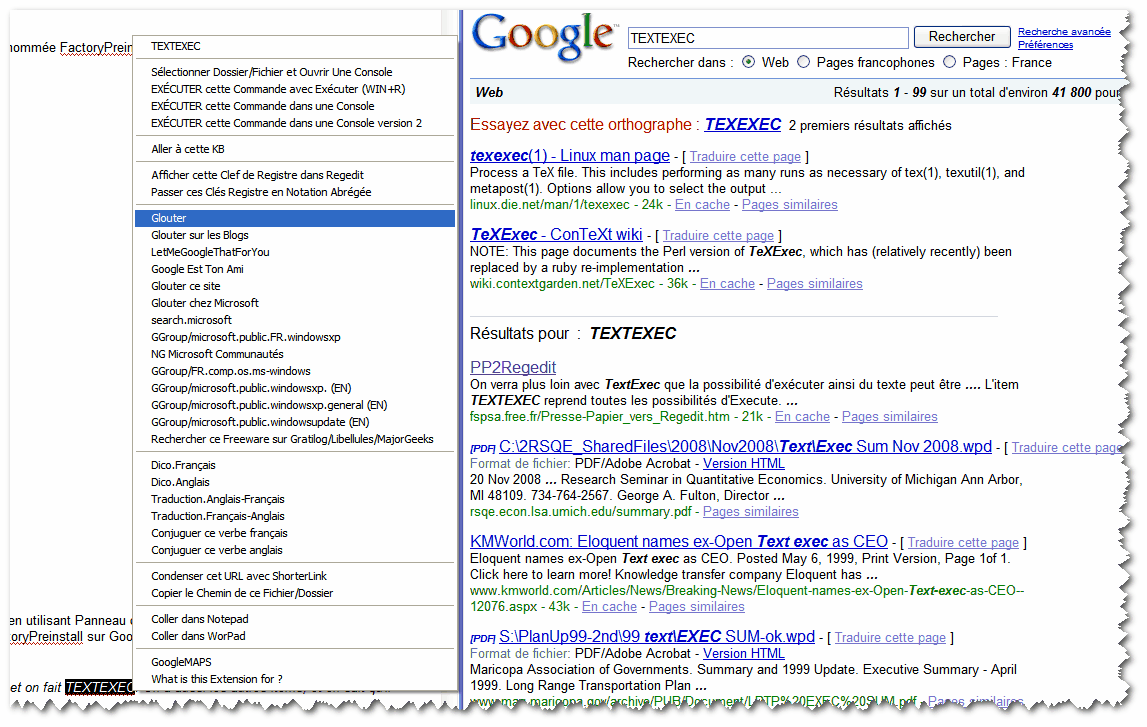1147x727 pixels.
Task: Click Pages similaires for fspsa.free.fr result
Action: coord(890,417)
